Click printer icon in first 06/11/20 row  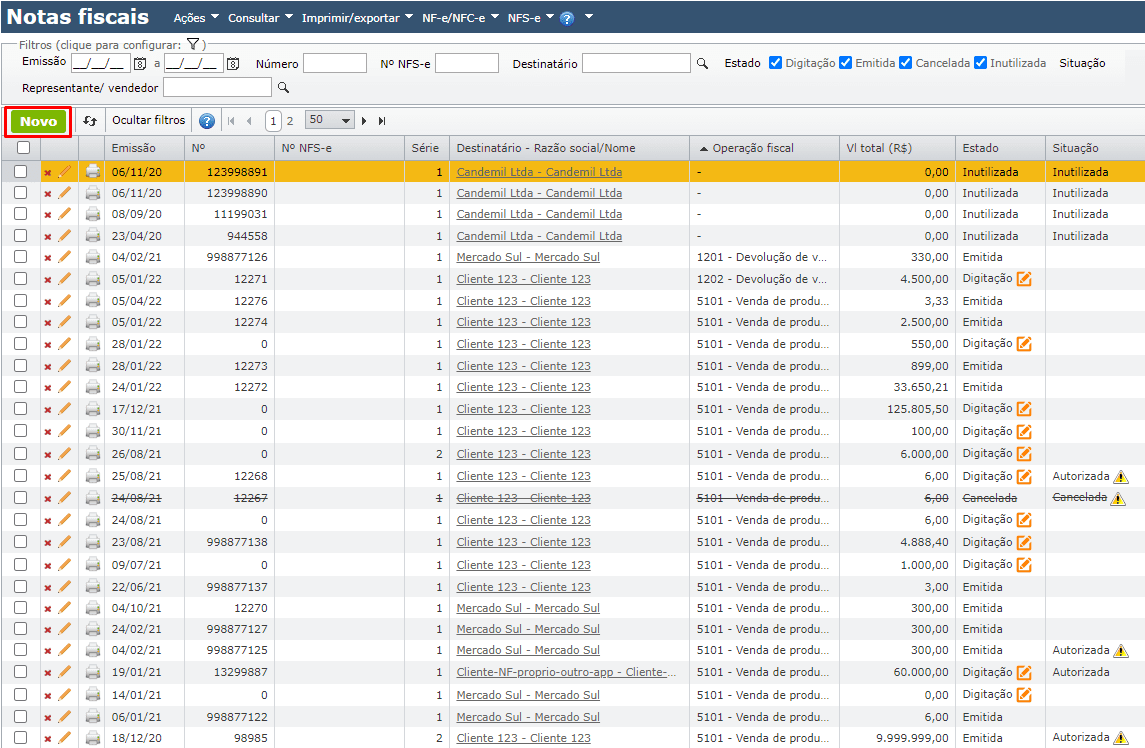coord(92,172)
